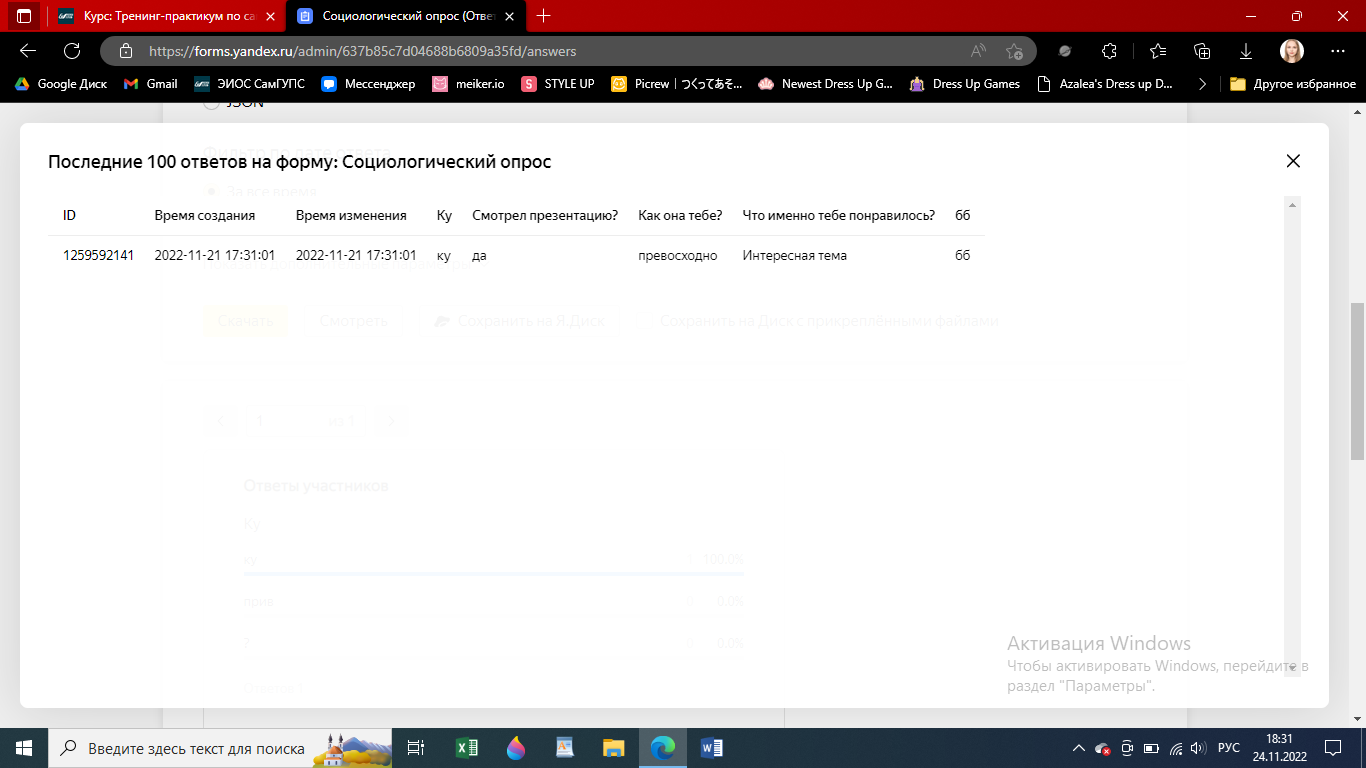Show hidden system tray icons
The image size is (1366, 768).
tap(1078, 748)
